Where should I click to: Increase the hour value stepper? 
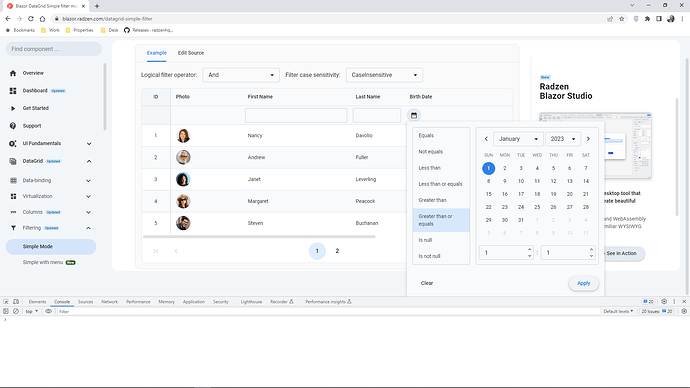click(x=529, y=249)
